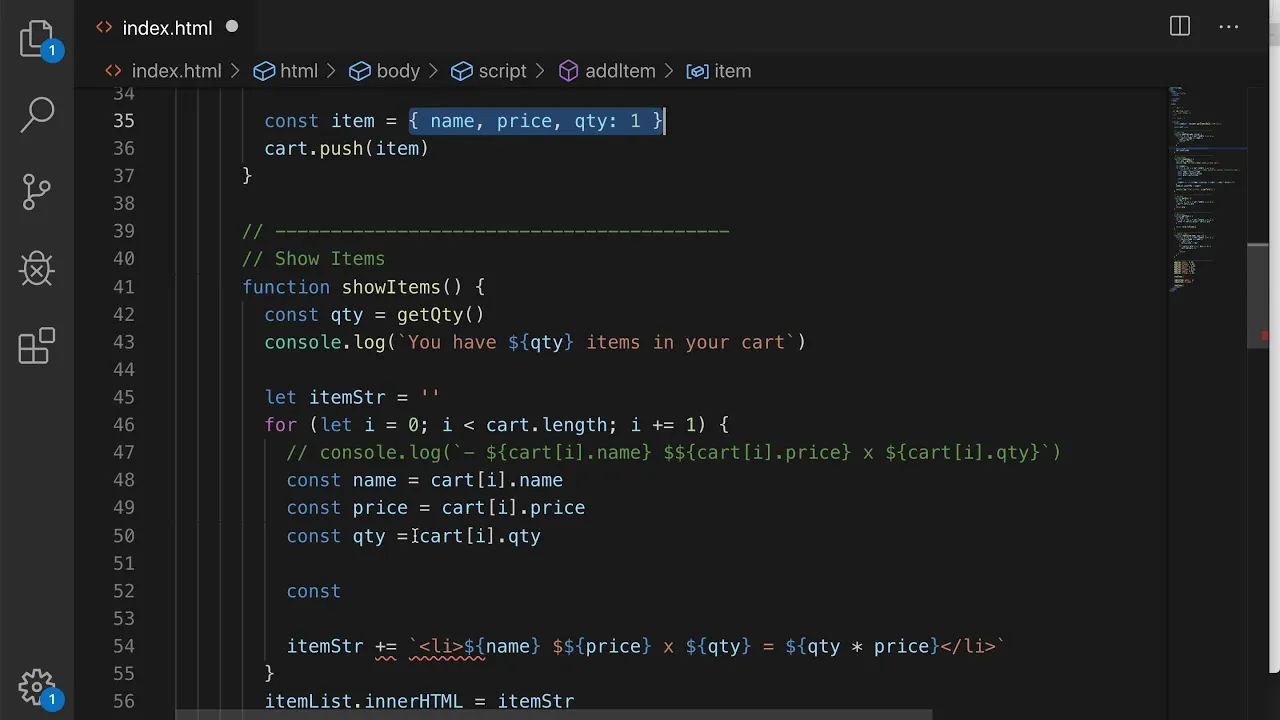Click 'cart[i].qty' on line 50
Viewport: 1280px width, 720px height.
coord(480,536)
